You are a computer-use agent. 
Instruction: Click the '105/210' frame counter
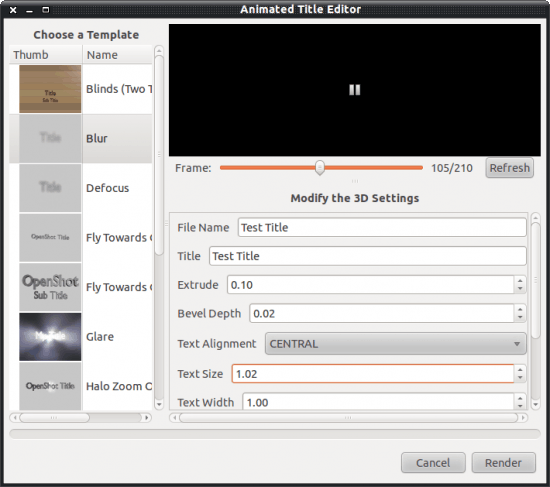coord(452,168)
